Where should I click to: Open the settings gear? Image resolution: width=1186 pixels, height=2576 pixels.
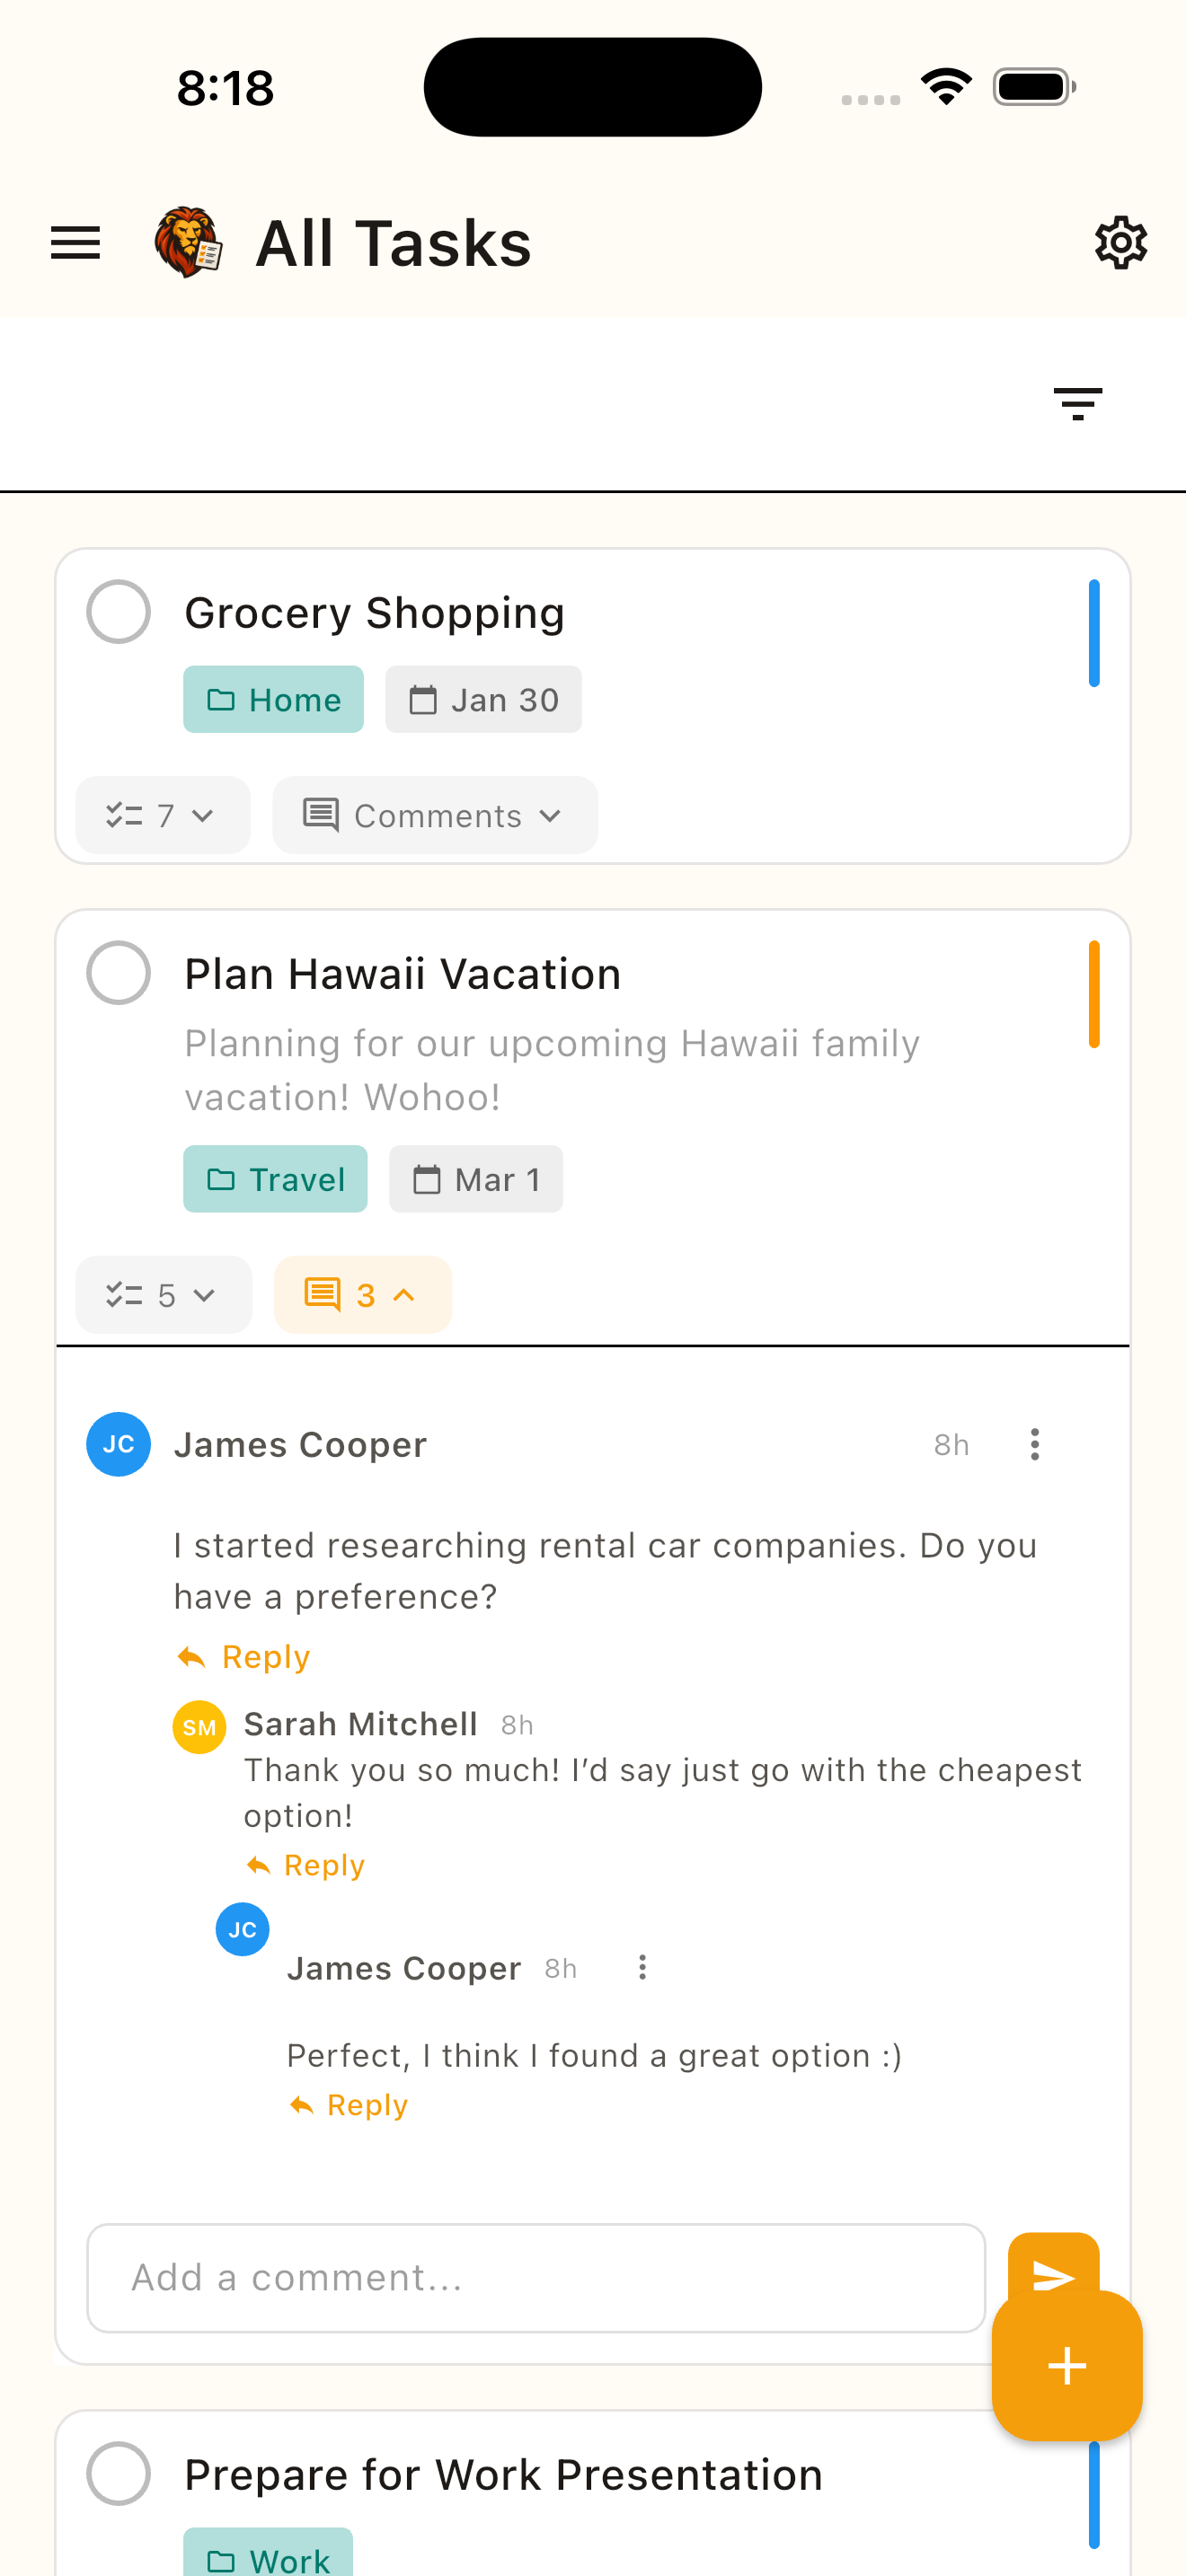(x=1121, y=241)
